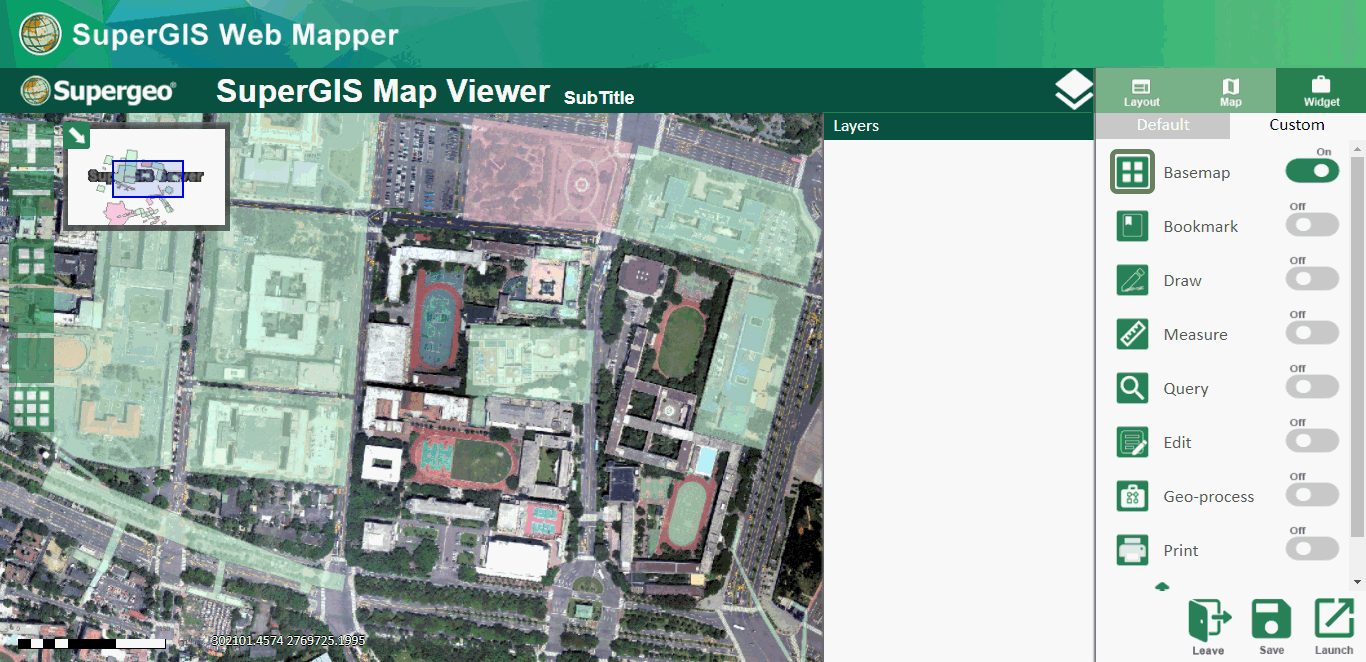
Task: Select the Custom widgets tab
Action: coord(1297,125)
